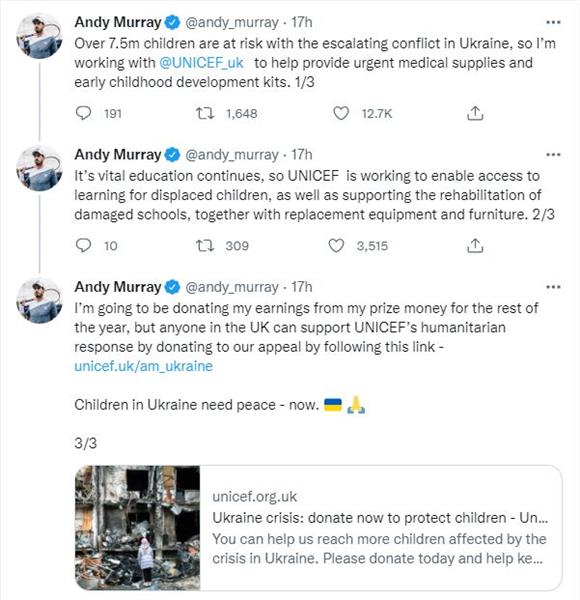Reply to the second tweet with 10 replies
This screenshot has width=580, height=600.
pos(83,246)
